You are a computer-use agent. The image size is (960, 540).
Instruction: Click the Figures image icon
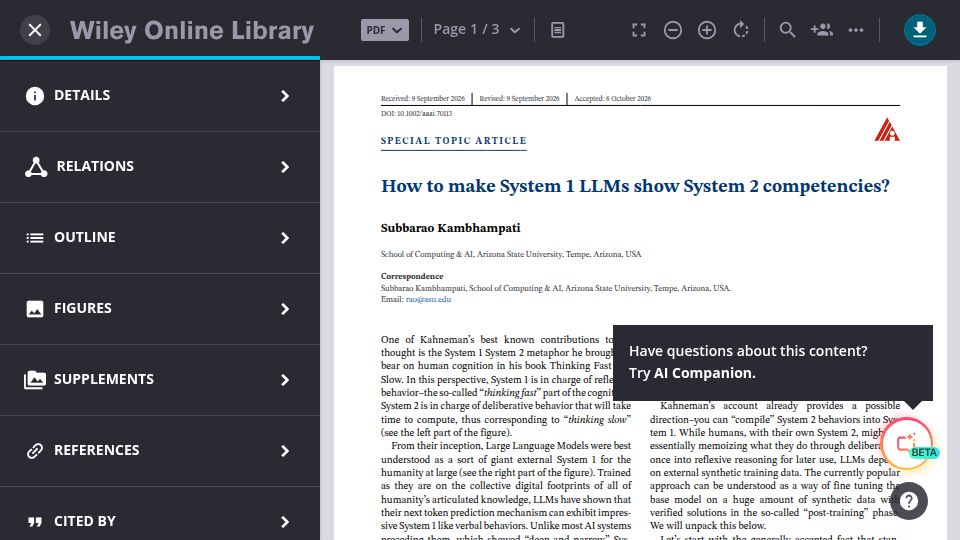[x=35, y=309]
